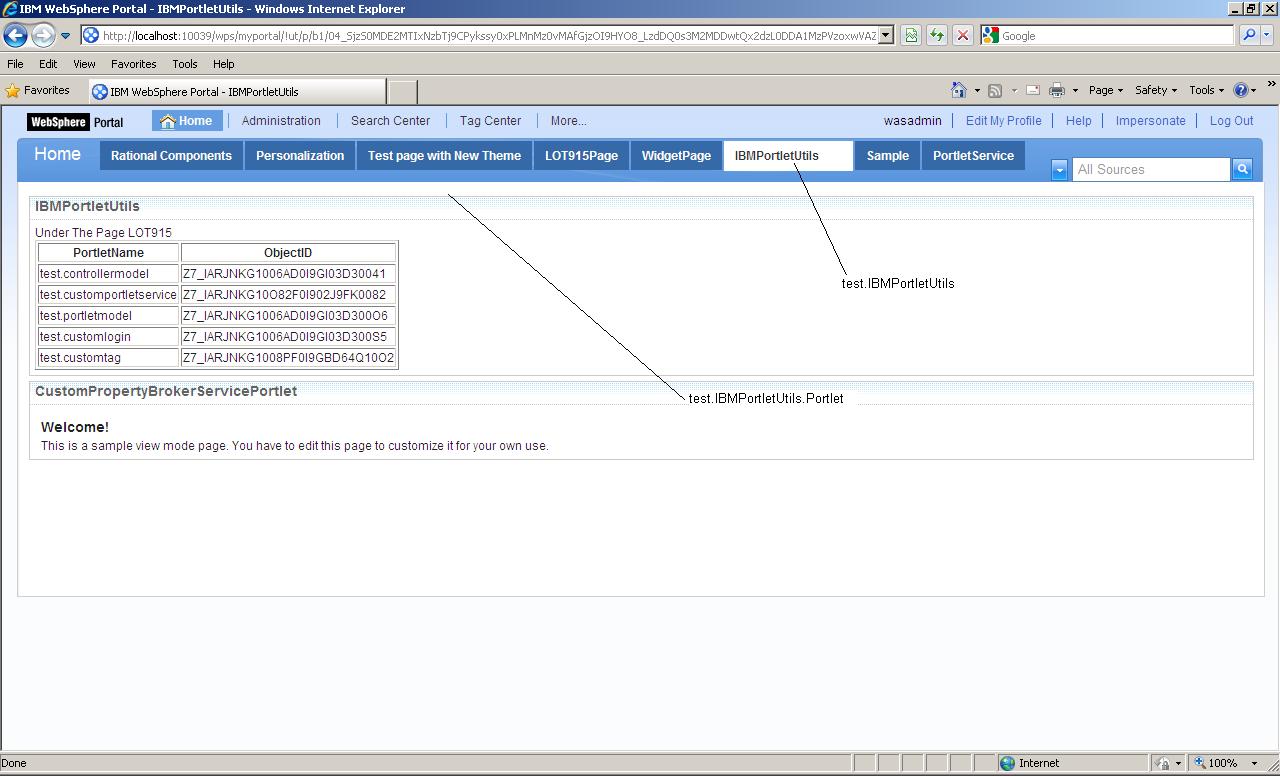Viewport: 1280px width, 776px height.
Task: Go forward with the browser Forward arrow
Action: (x=42, y=35)
